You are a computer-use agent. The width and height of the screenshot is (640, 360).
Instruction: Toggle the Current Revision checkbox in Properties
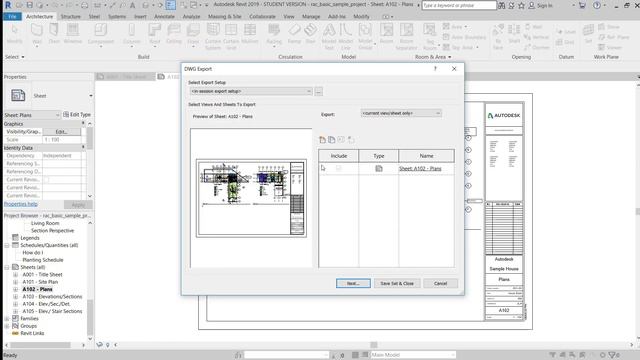(46, 180)
